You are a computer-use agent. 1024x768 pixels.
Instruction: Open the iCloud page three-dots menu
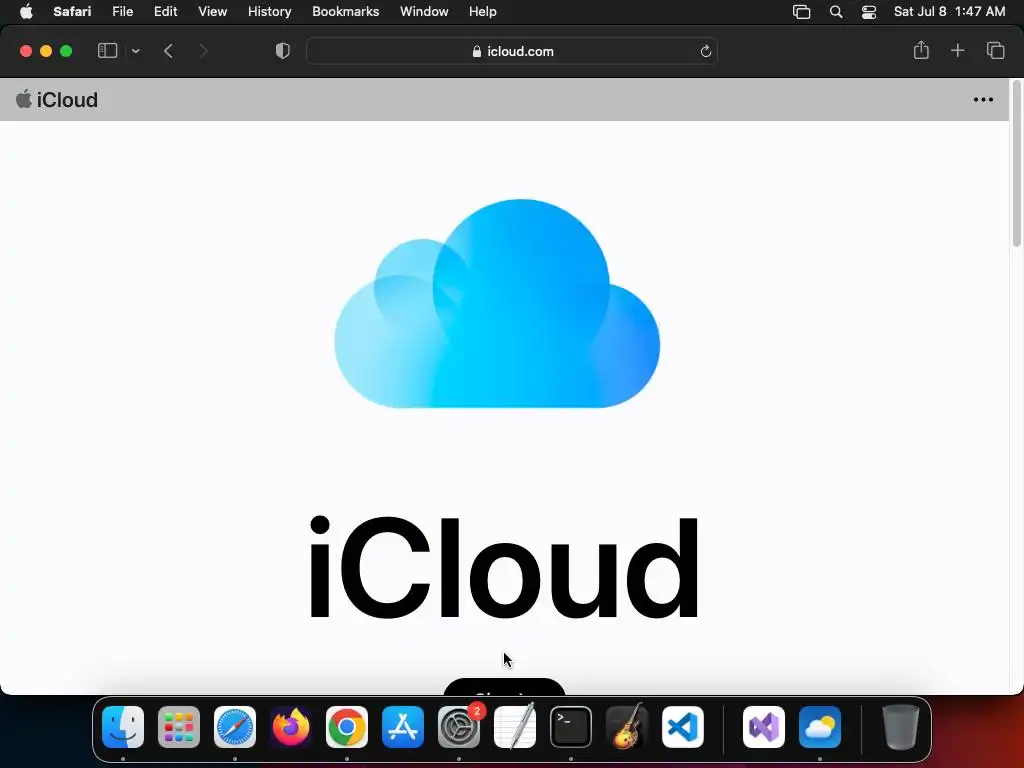tap(983, 100)
